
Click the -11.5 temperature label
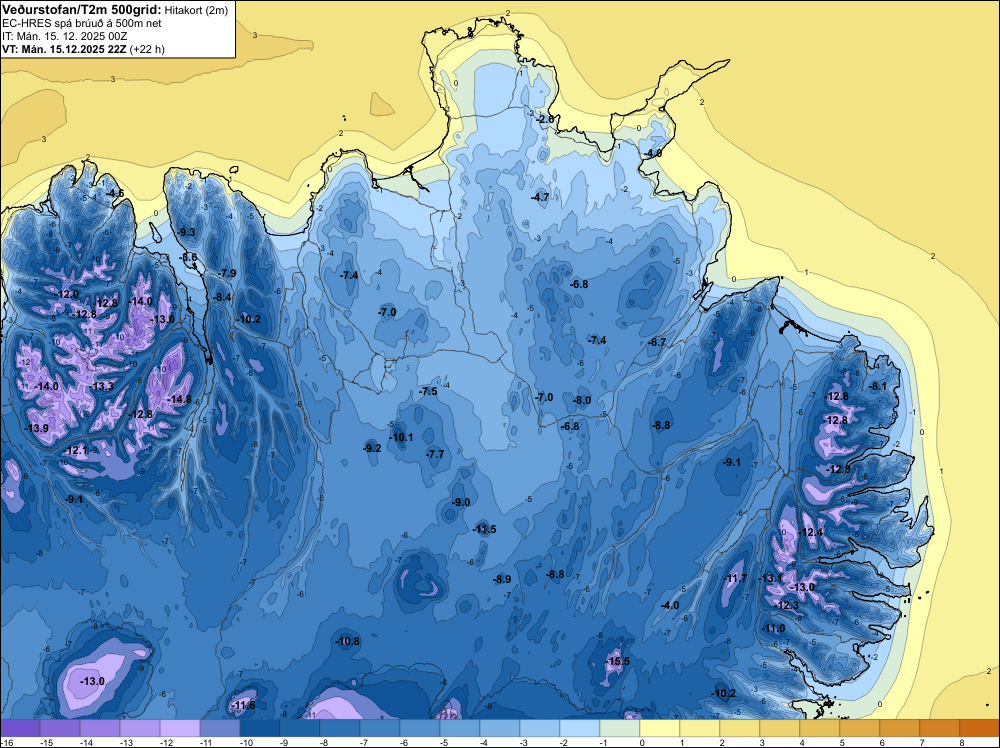484,529
